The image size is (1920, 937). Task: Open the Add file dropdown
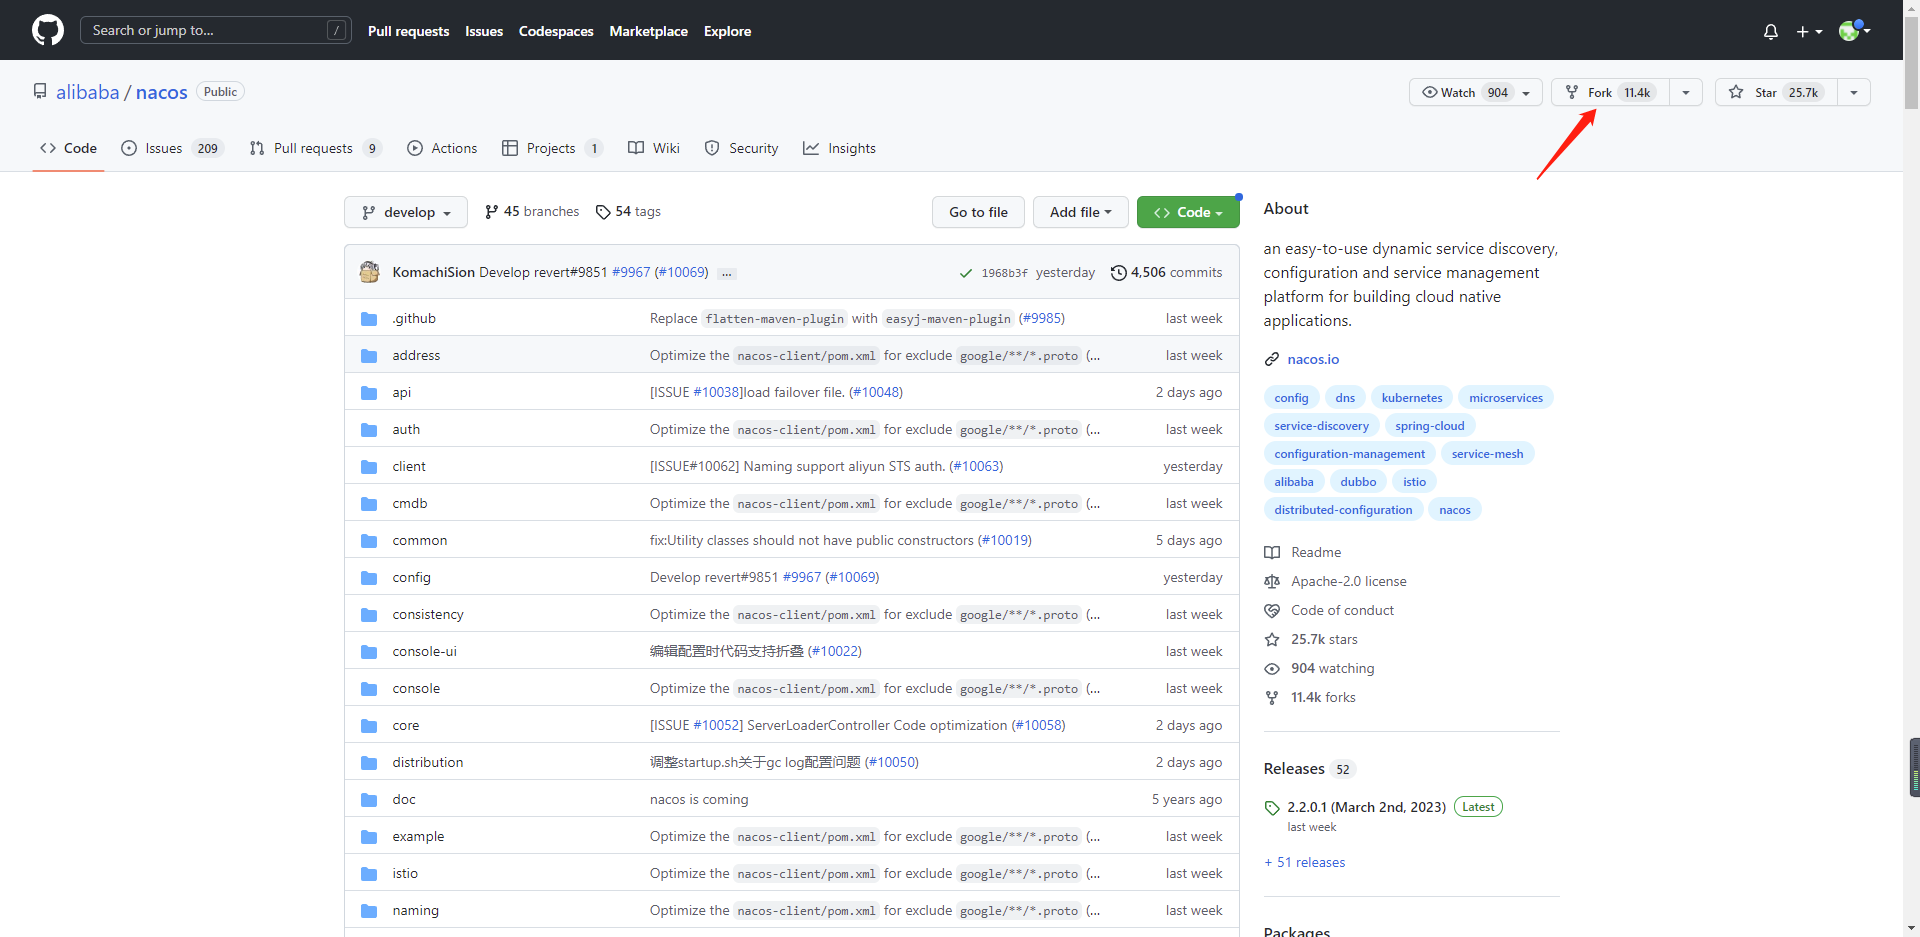(x=1080, y=212)
